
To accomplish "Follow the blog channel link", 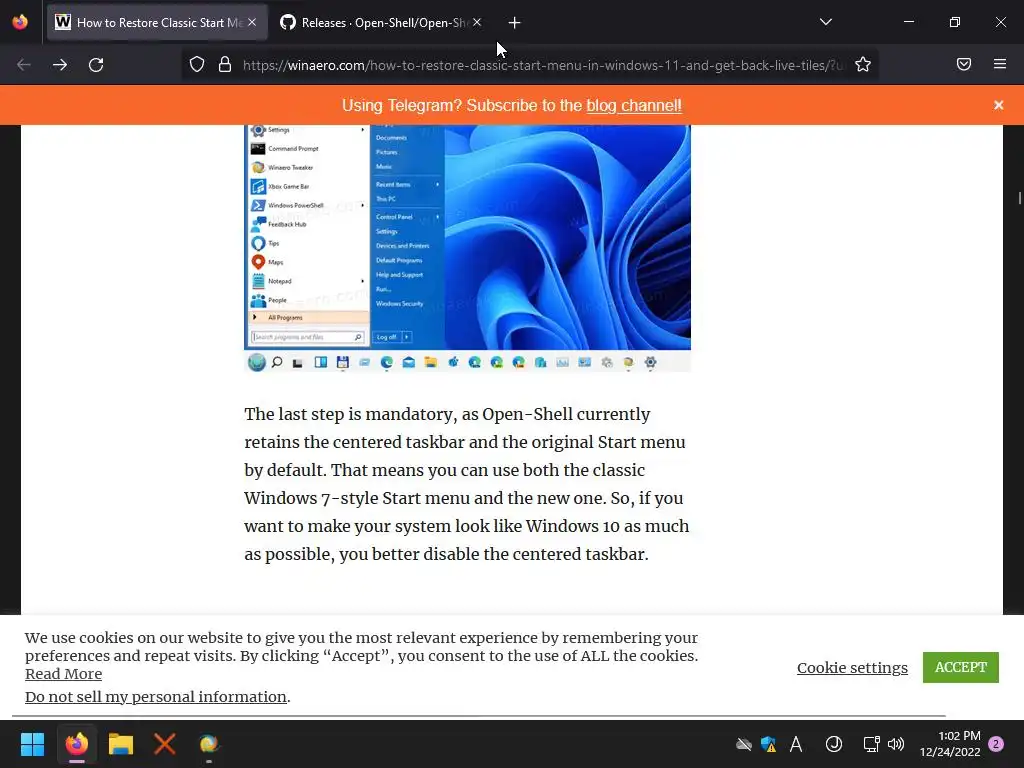I will click(633, 106).
